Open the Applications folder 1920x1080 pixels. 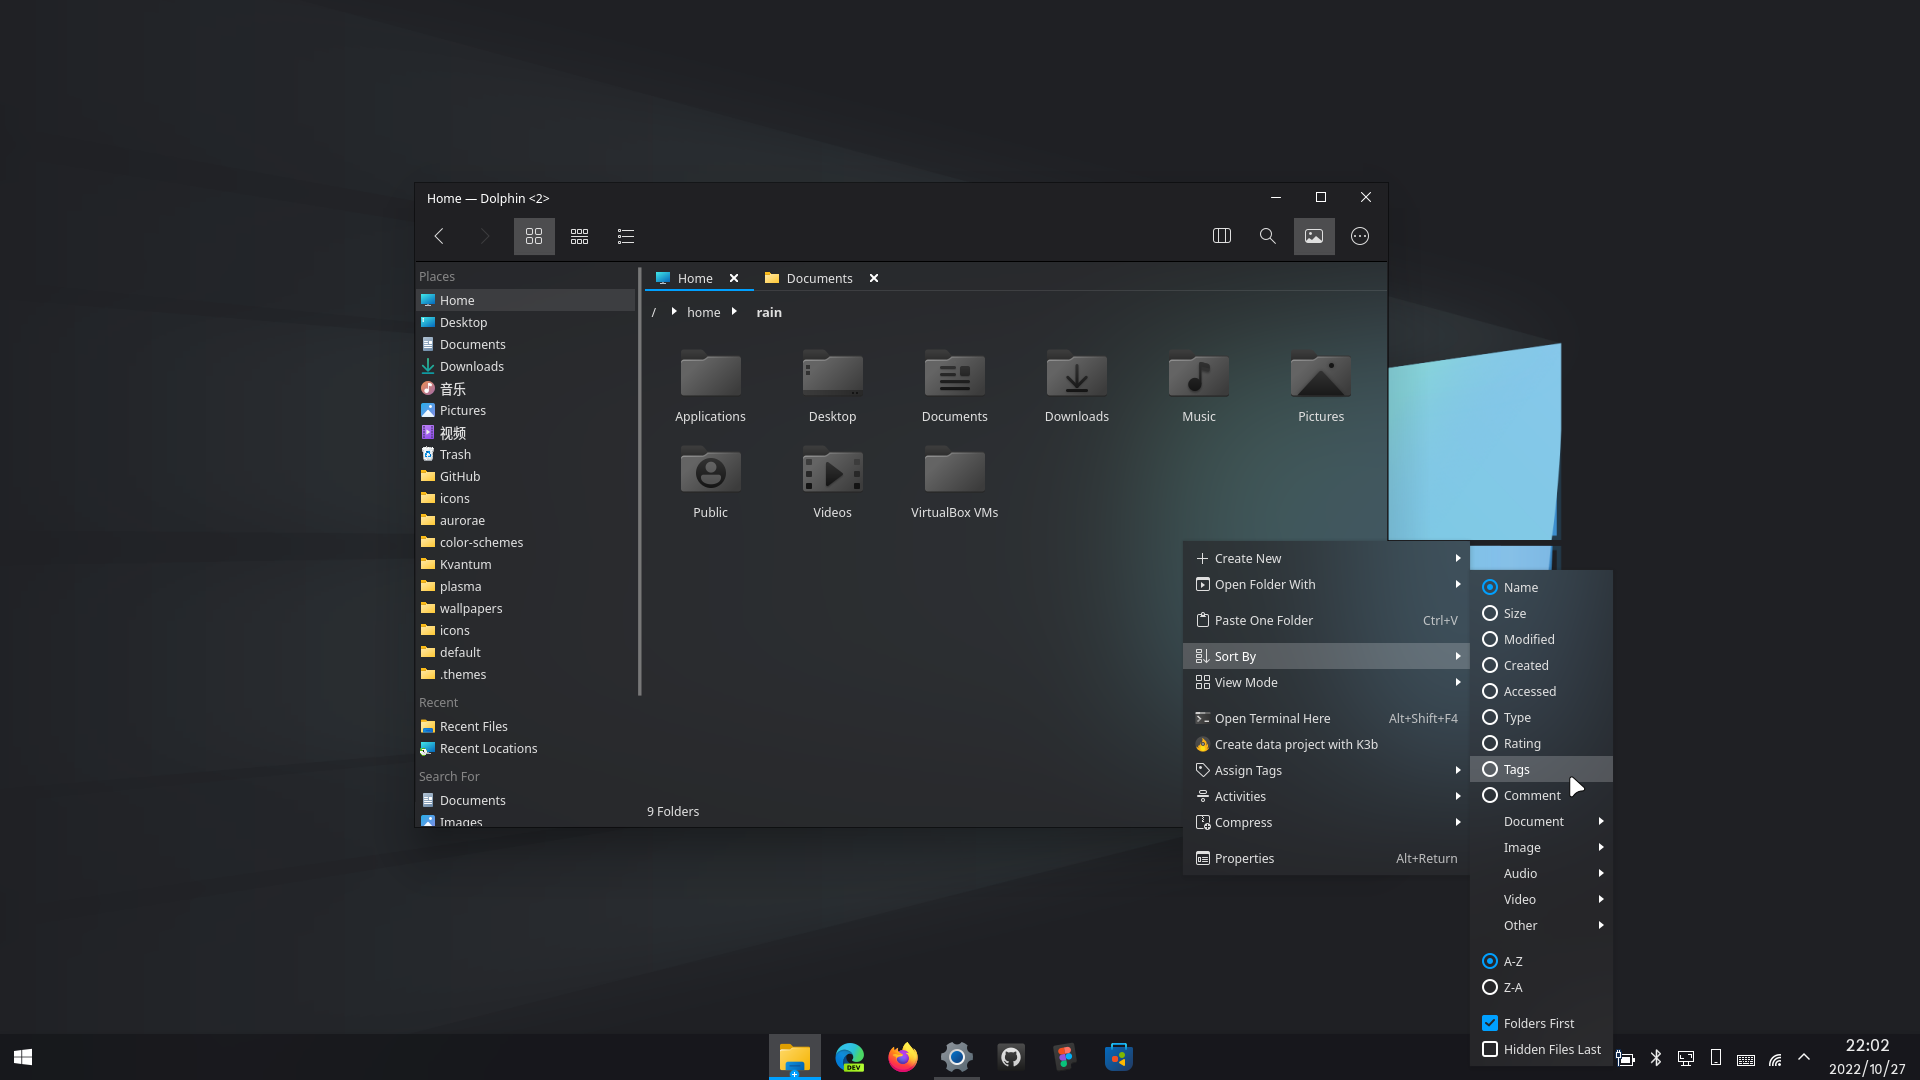coord(710,386)
